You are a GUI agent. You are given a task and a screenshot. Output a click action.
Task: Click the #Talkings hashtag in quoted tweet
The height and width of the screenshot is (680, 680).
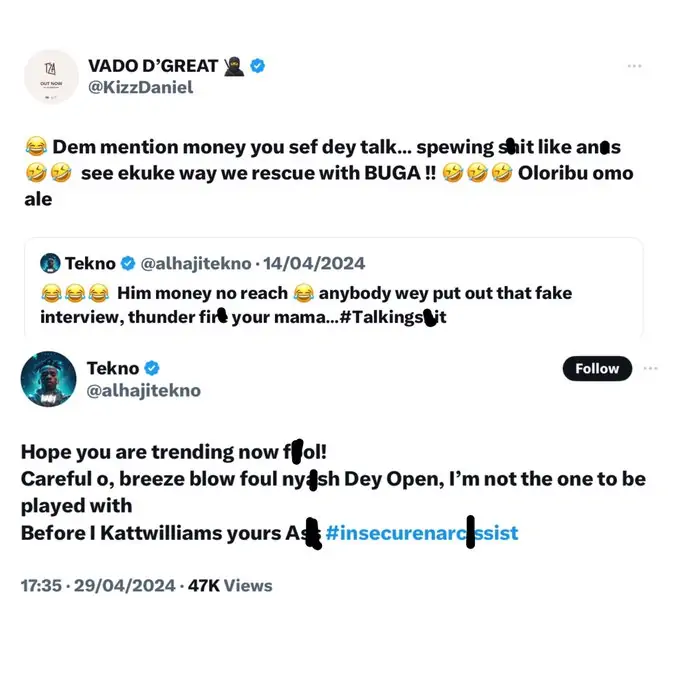tap(393, 317)
